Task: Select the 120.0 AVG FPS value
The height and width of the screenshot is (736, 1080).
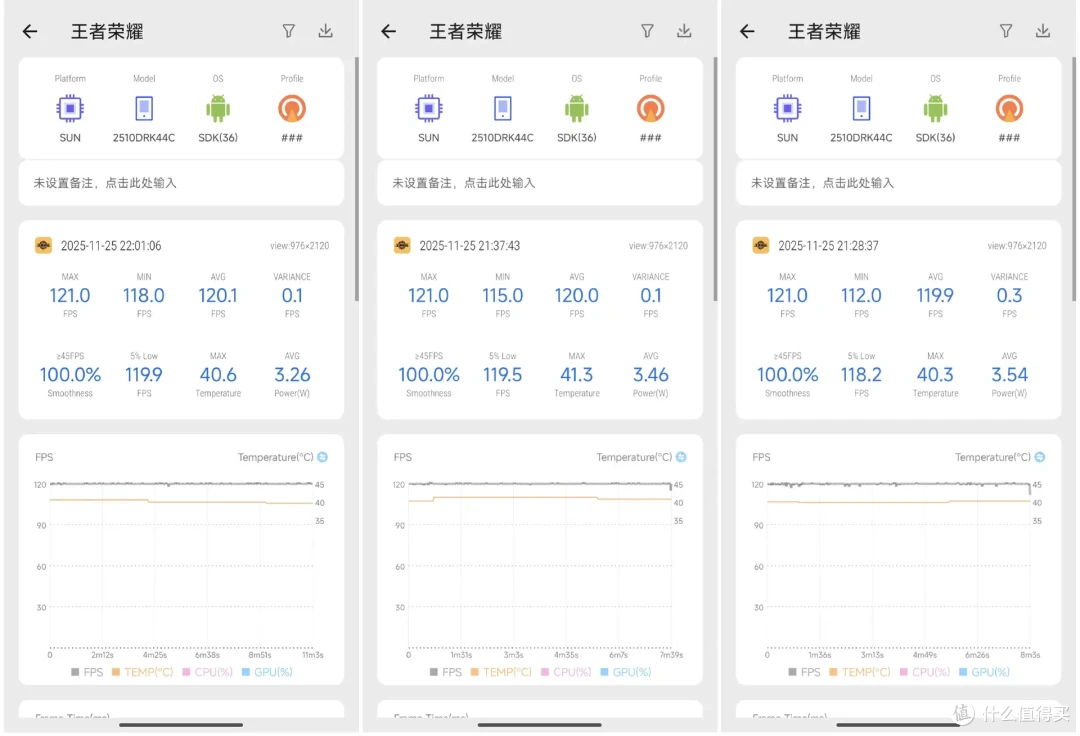Action: pos(577,295)
